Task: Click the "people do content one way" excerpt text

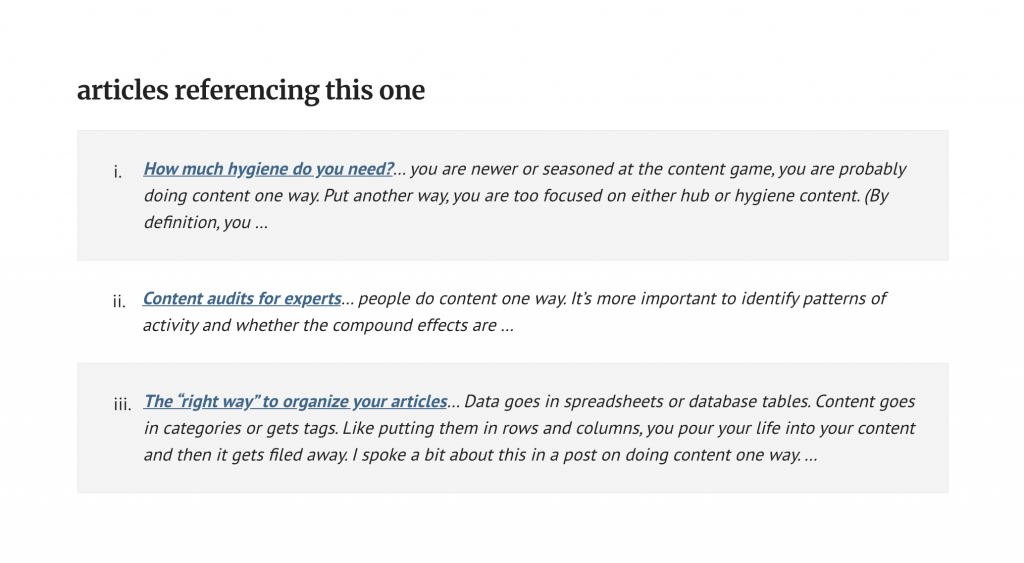Action: click(x=462, y=298)
